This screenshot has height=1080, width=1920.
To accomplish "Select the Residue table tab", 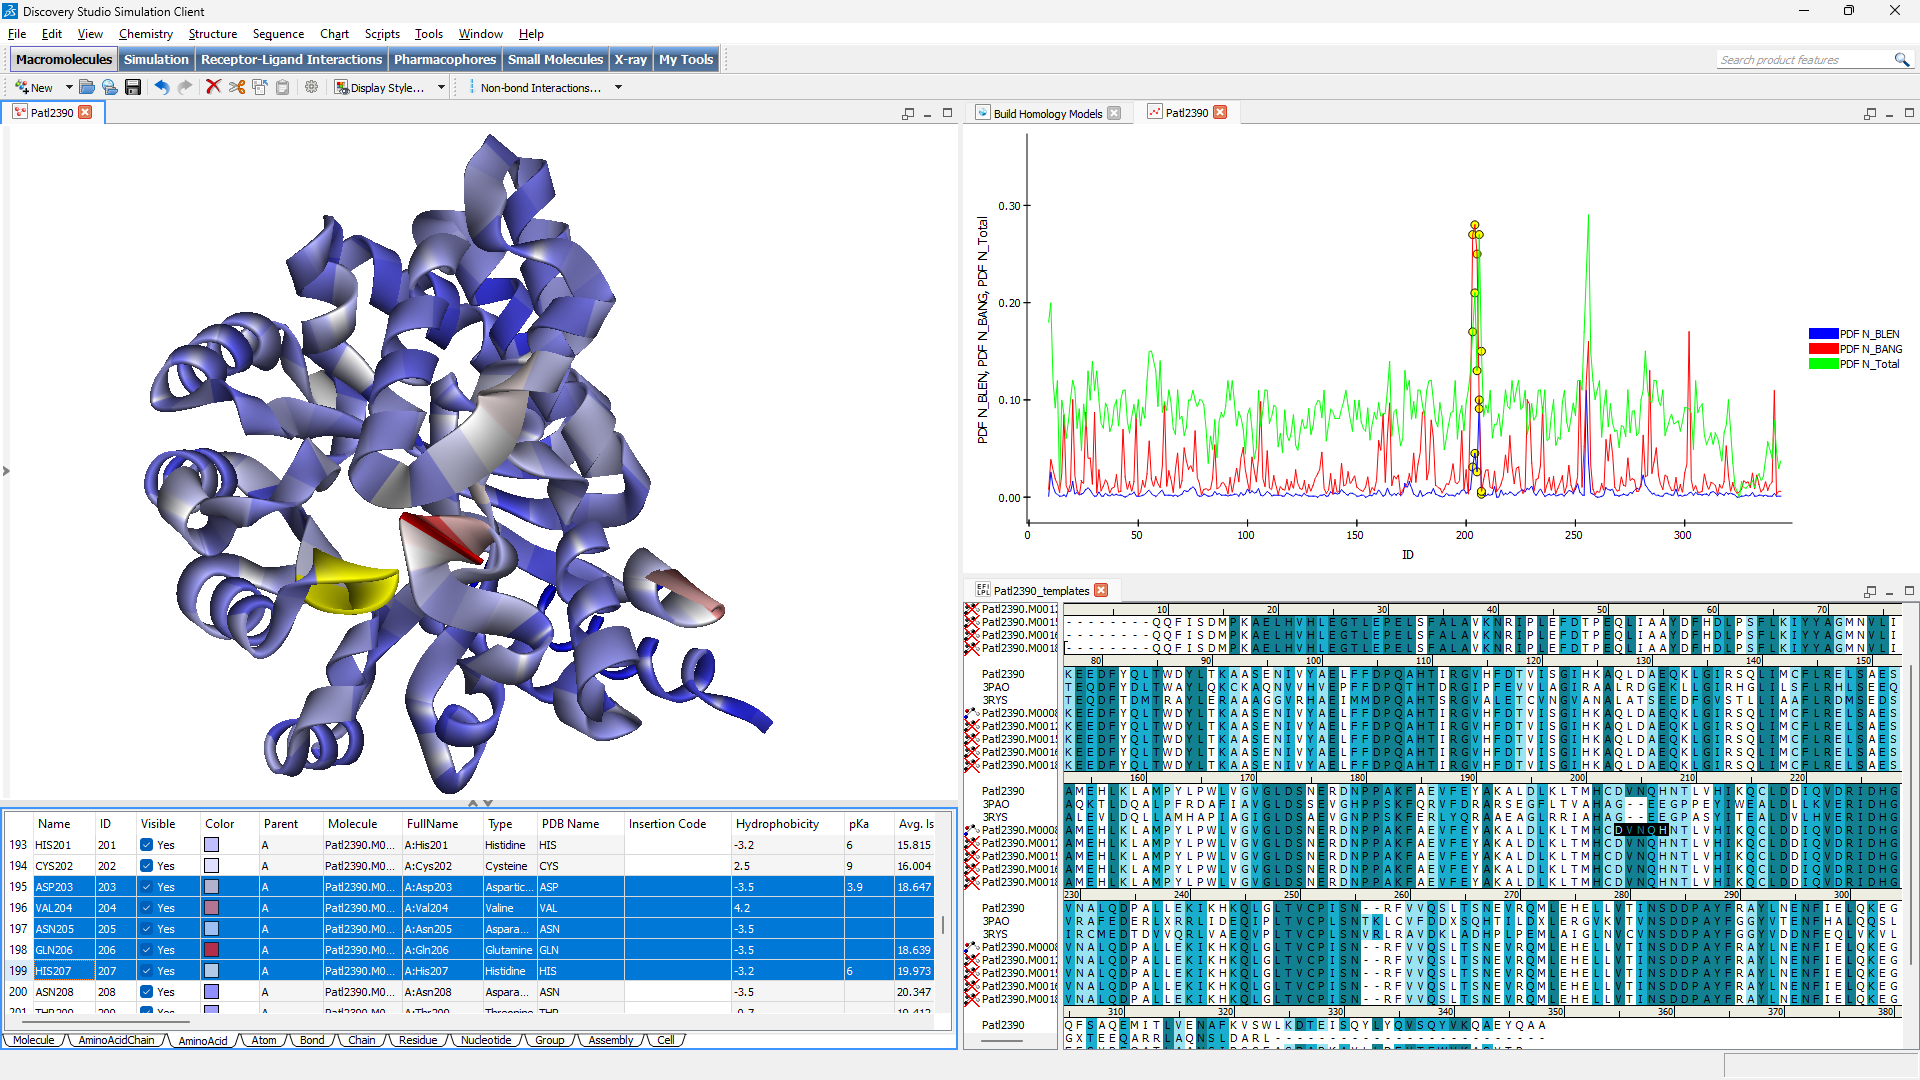I will pos(418,1040).
